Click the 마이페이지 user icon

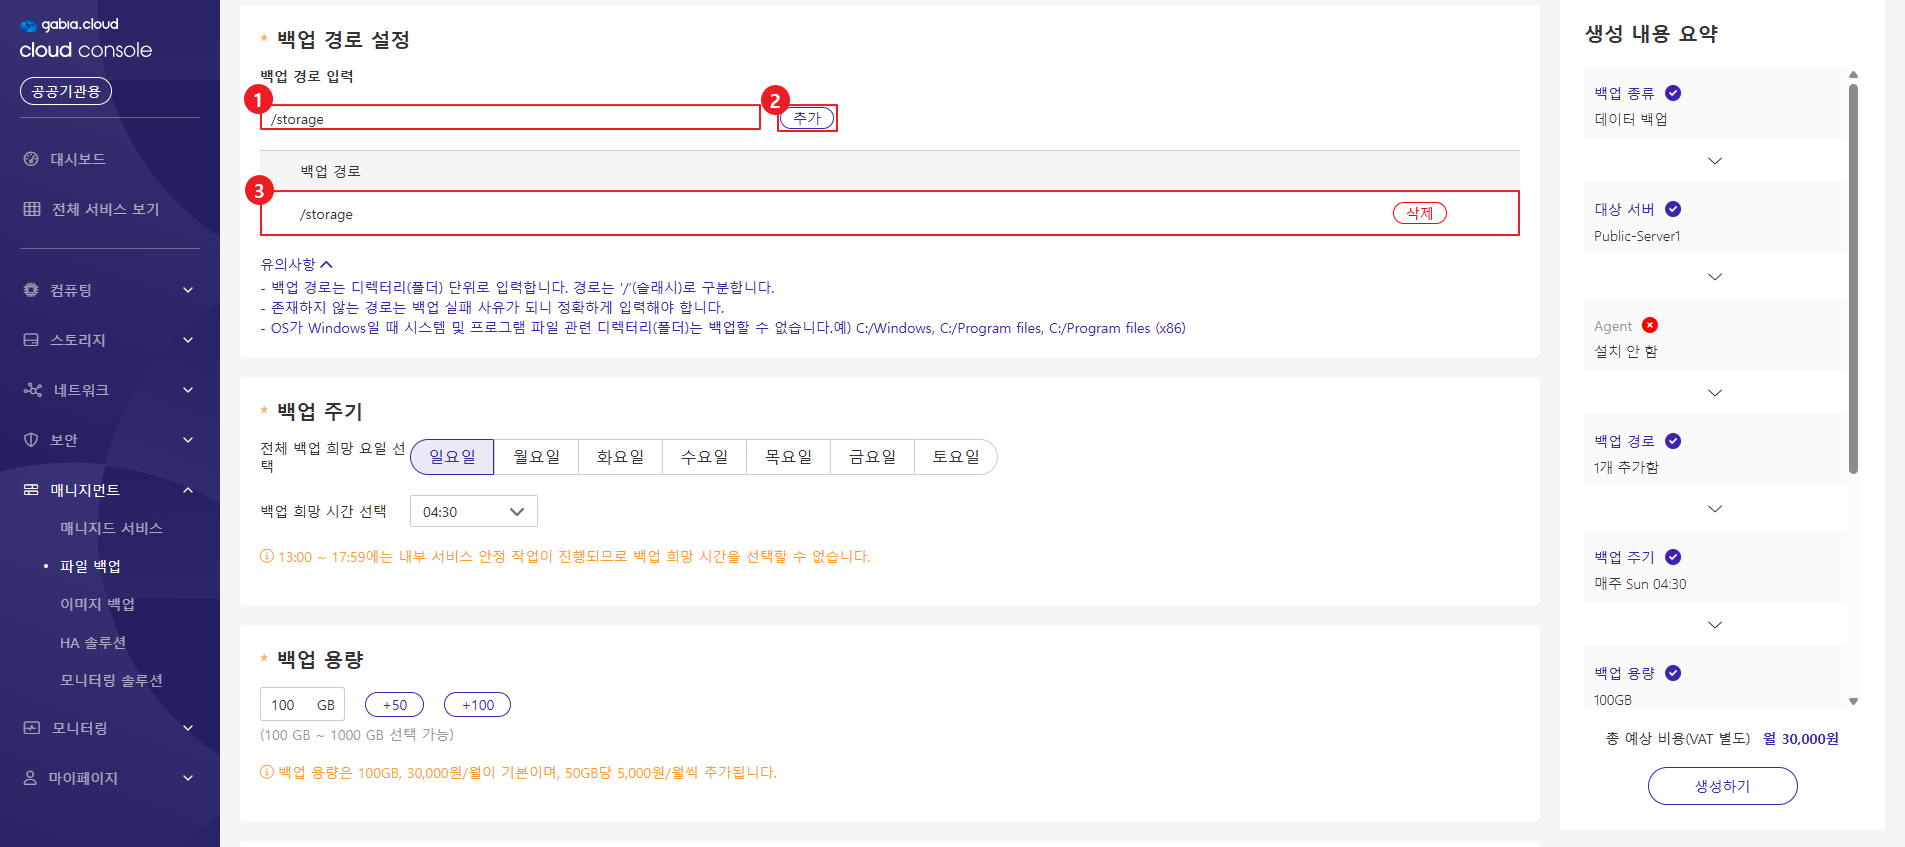(31, 778)
